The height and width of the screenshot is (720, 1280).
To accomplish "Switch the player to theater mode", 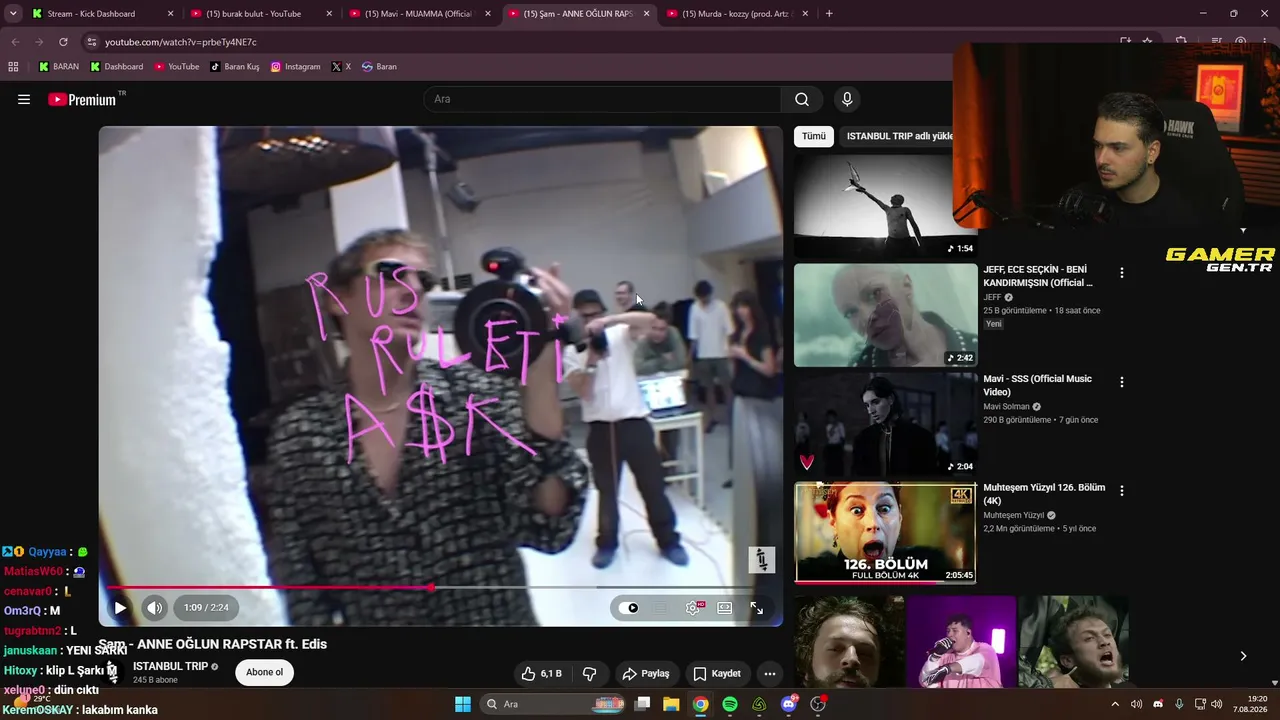I will click(x=725, y=607).
